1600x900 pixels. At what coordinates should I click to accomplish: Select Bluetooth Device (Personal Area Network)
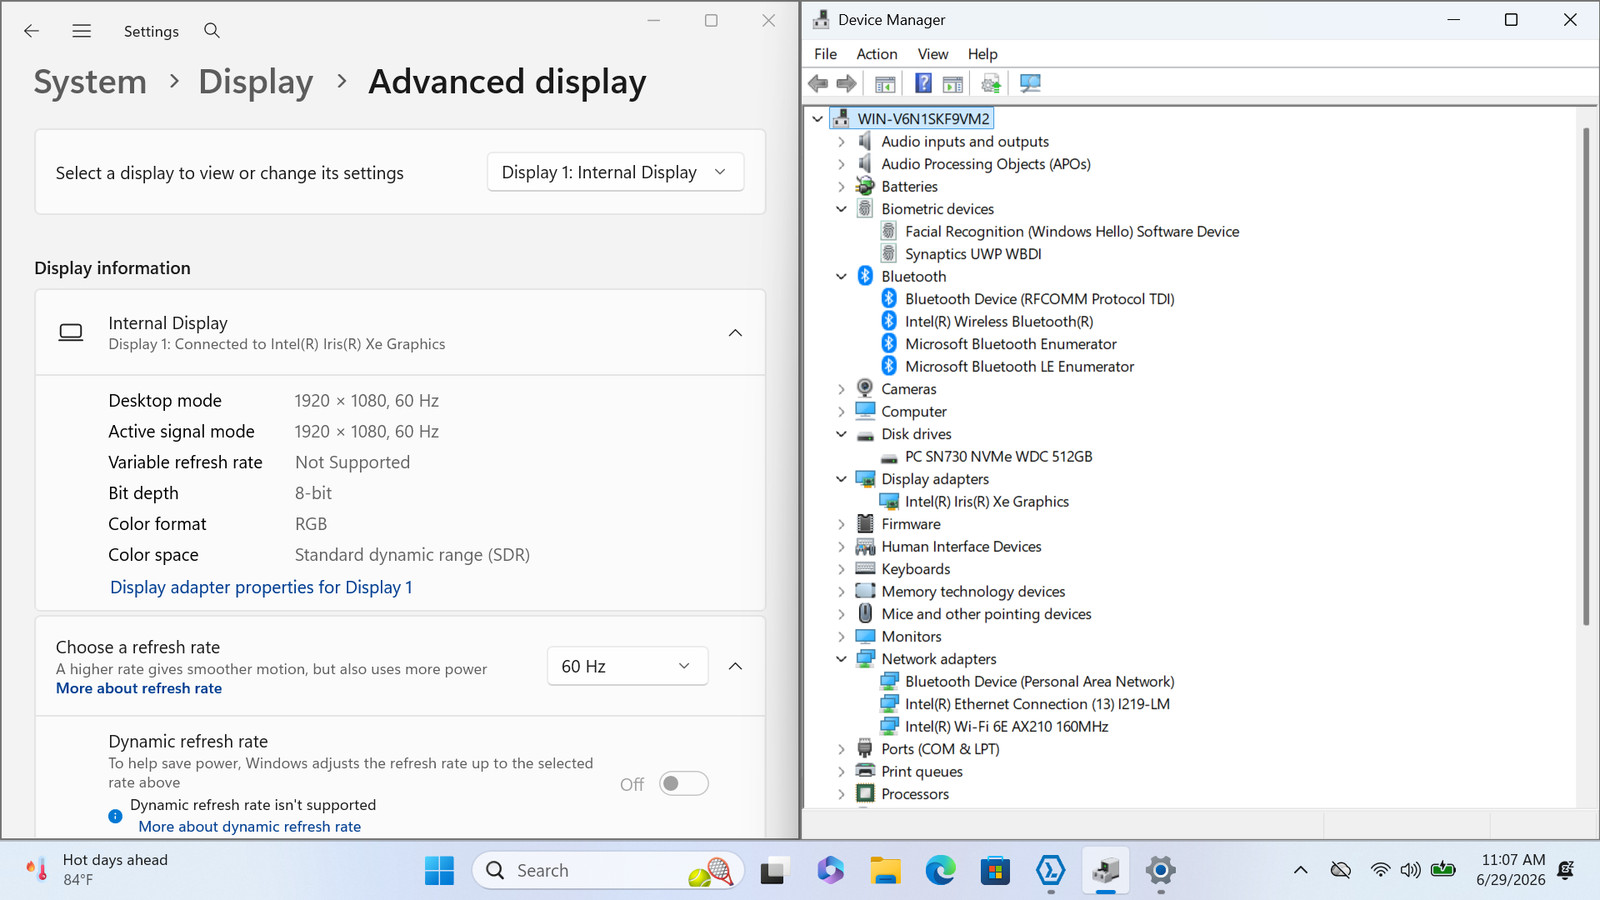click(1040, 682)
